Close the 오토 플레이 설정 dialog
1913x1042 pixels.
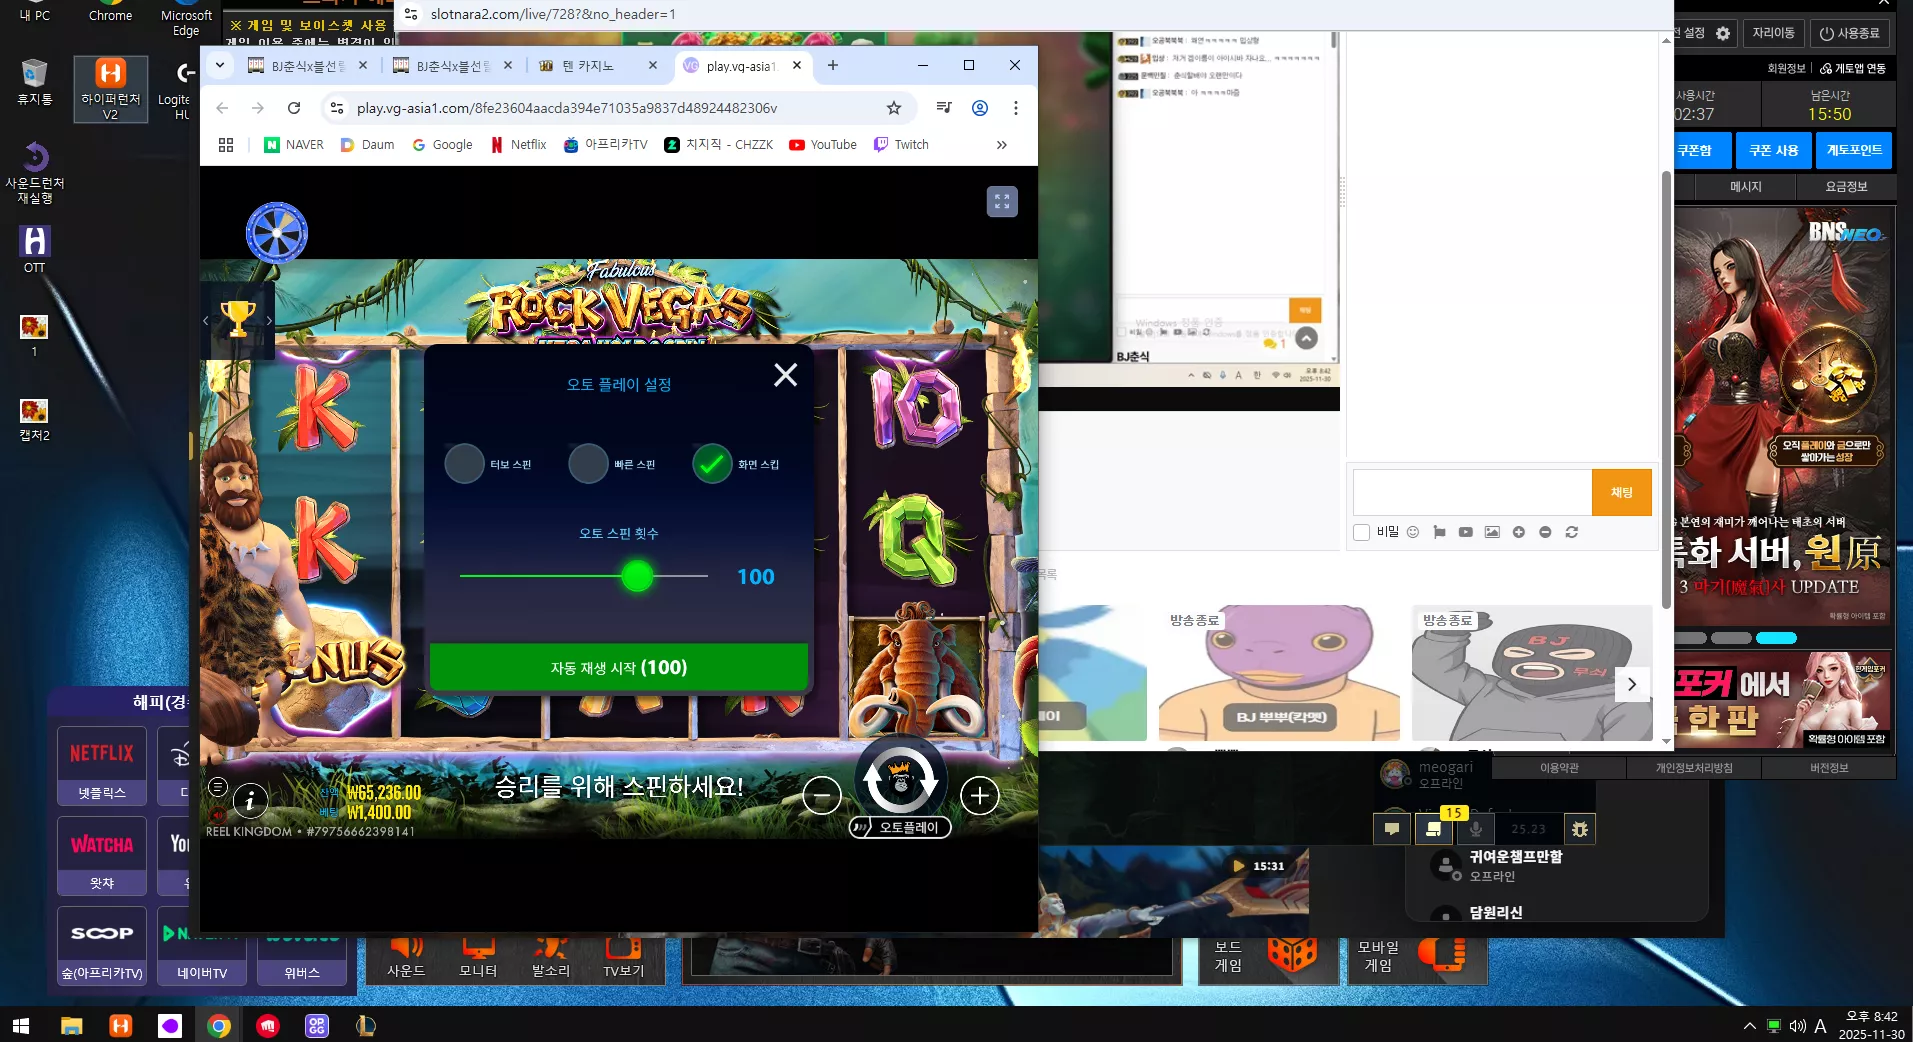click(786, 375)
